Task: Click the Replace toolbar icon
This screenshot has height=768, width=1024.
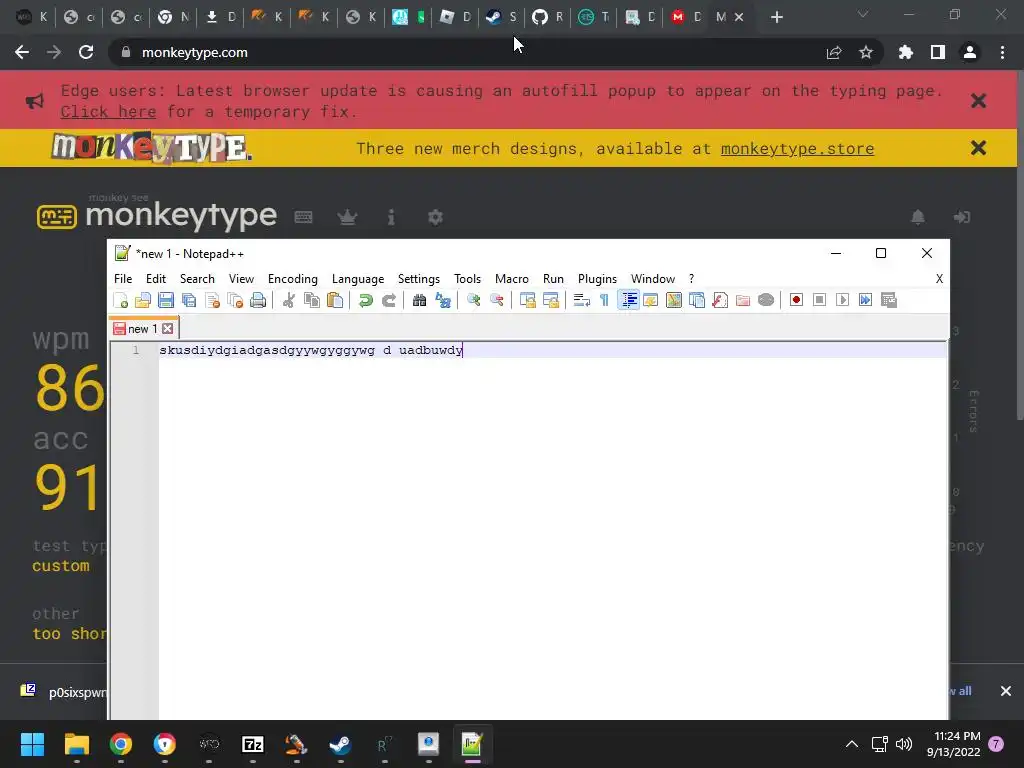Action: point(443,300)
